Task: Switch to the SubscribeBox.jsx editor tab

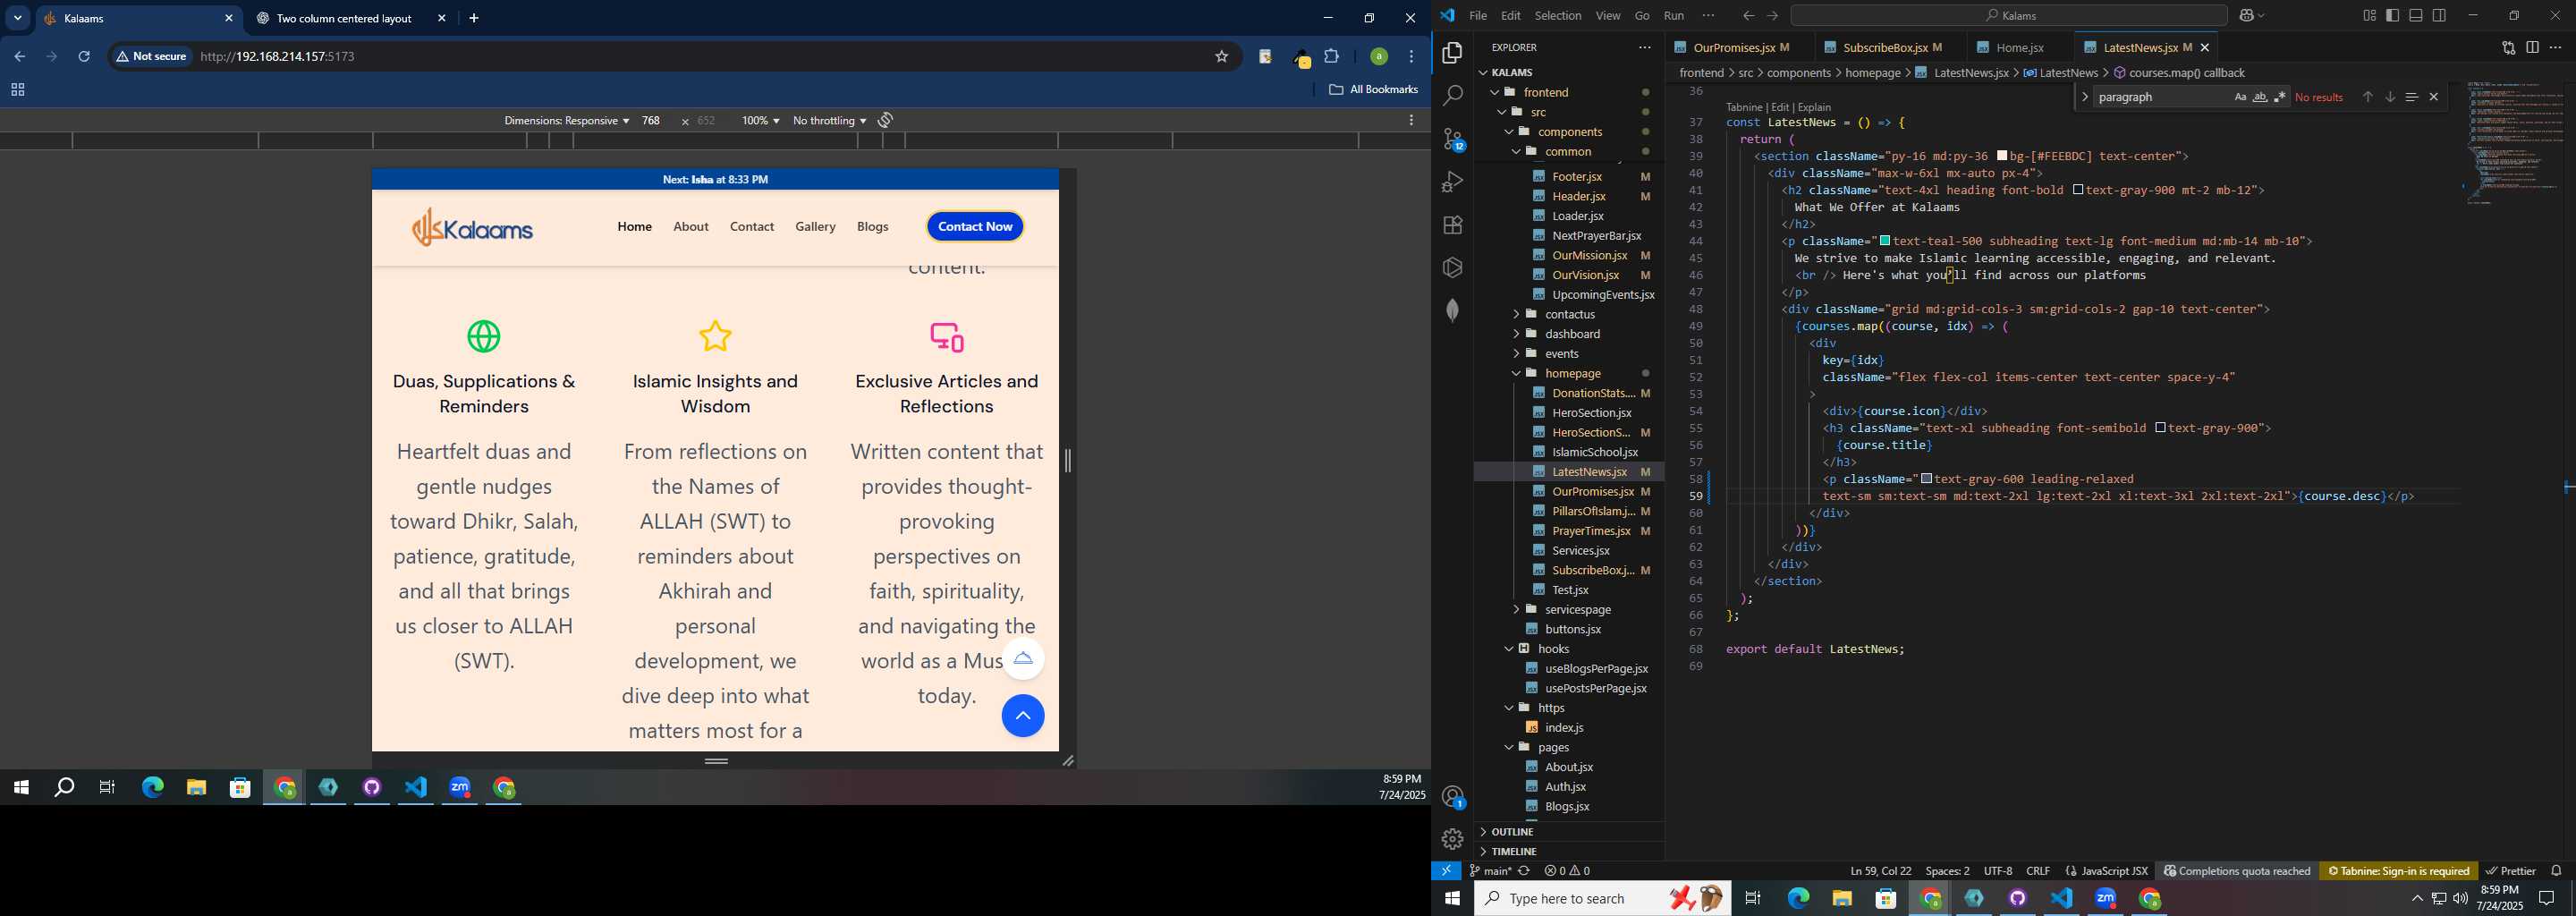Action: pos(1884,47)
